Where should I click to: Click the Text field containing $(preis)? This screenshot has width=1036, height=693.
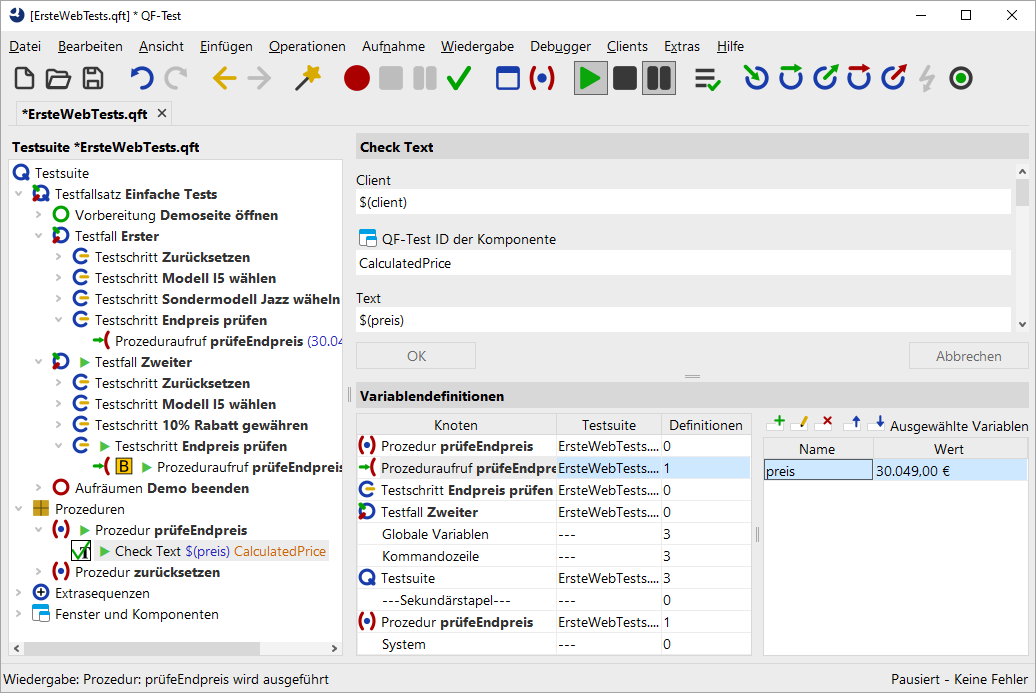(x=683, y=320)
